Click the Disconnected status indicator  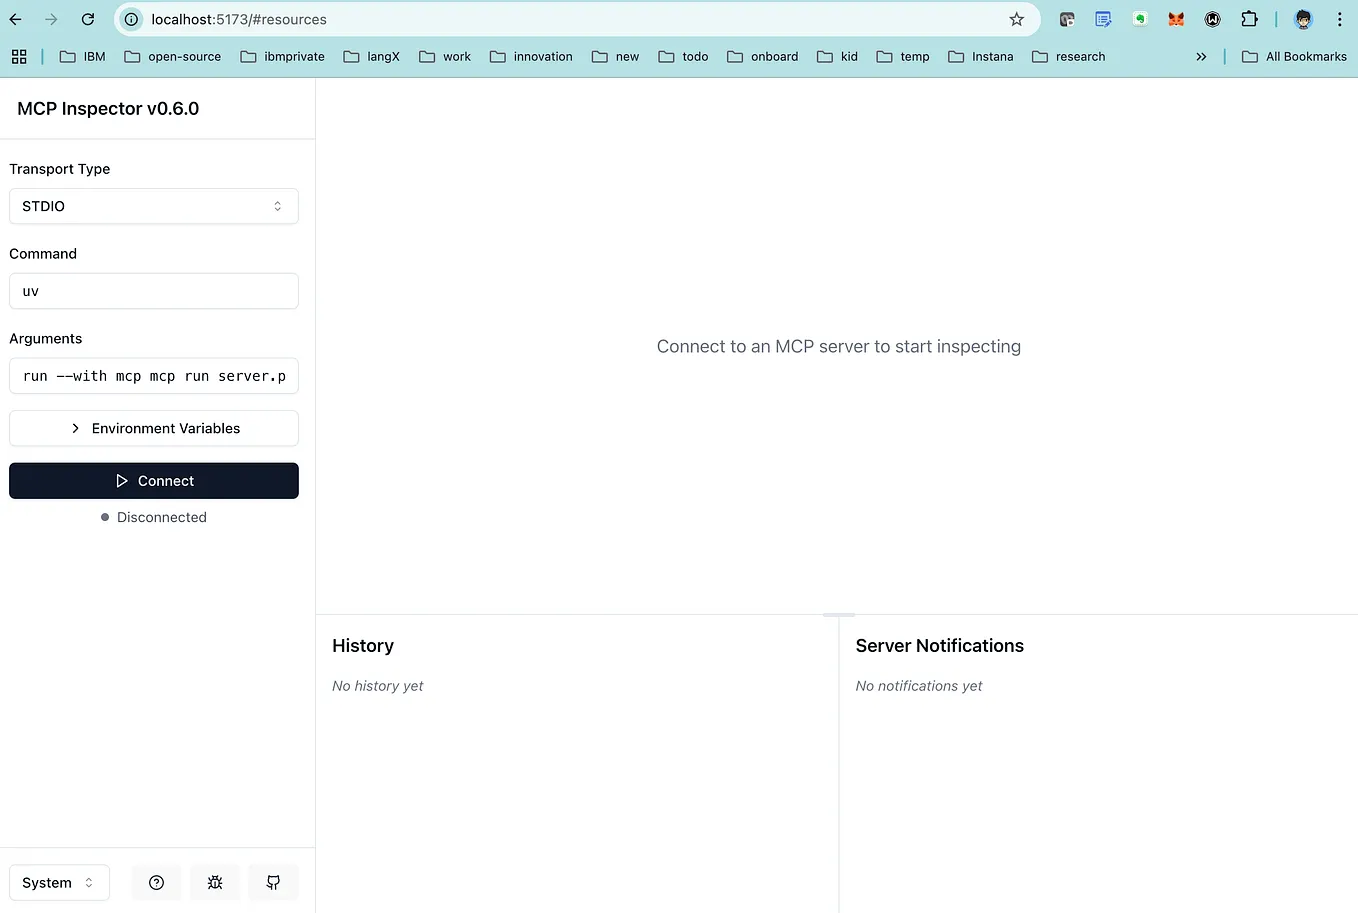(153, 517)
